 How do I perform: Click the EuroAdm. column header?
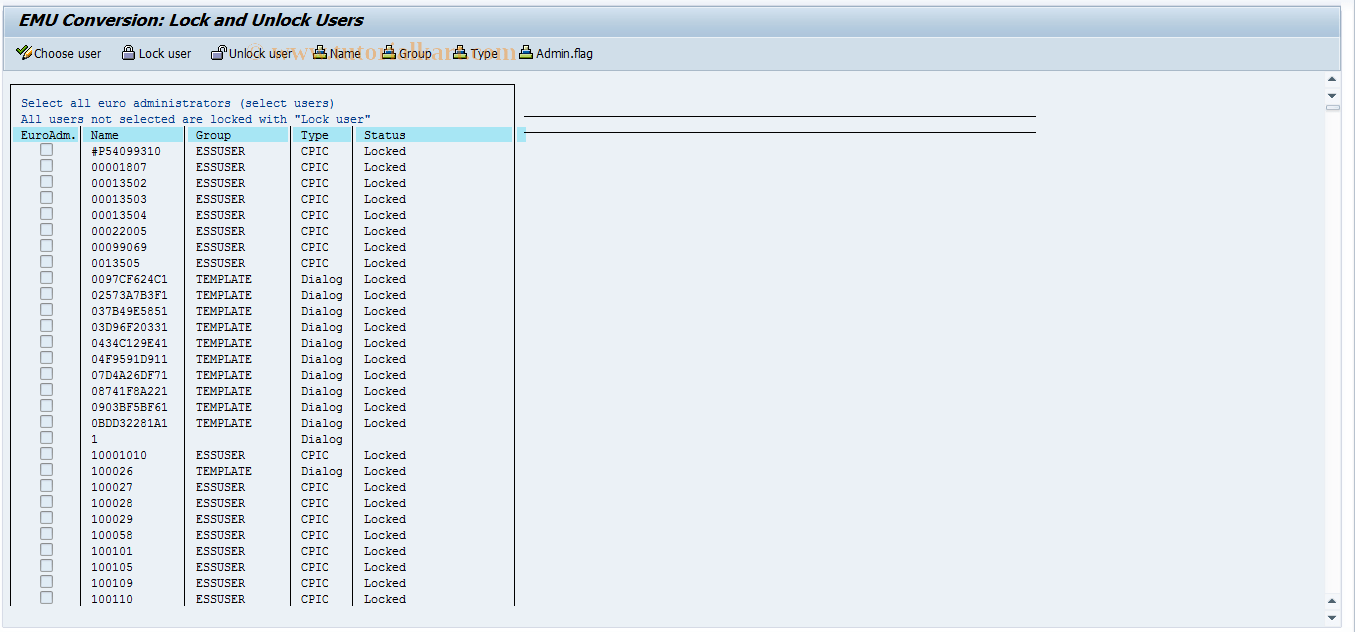pos(48,135)
